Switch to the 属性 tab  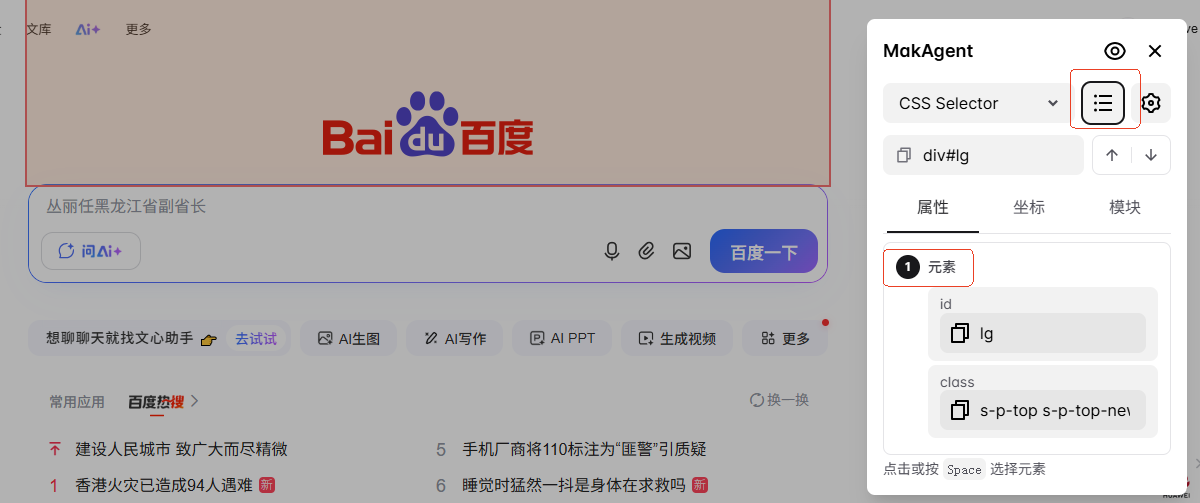(932, 208)
